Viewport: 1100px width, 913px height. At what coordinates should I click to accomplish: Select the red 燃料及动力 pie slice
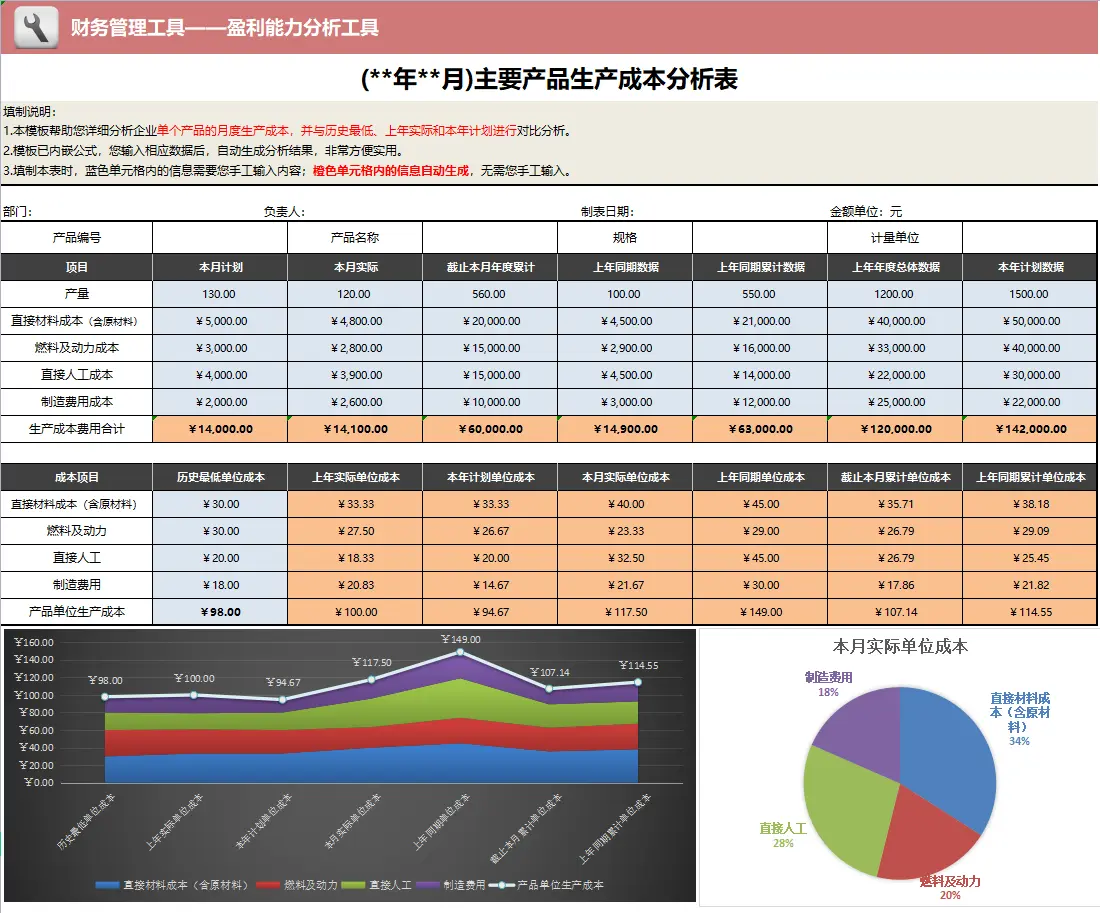[923, 839]
